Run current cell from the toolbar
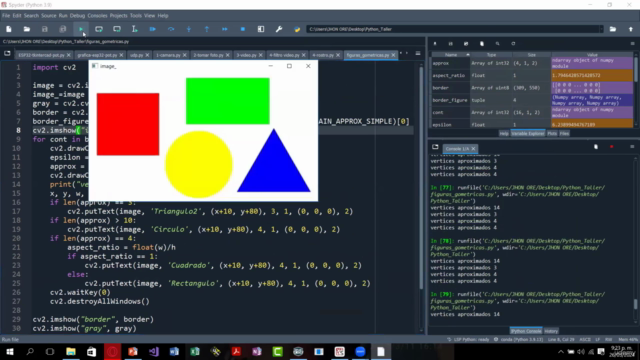This screenshot has height=360, width=640. click(x=99, y=29)
